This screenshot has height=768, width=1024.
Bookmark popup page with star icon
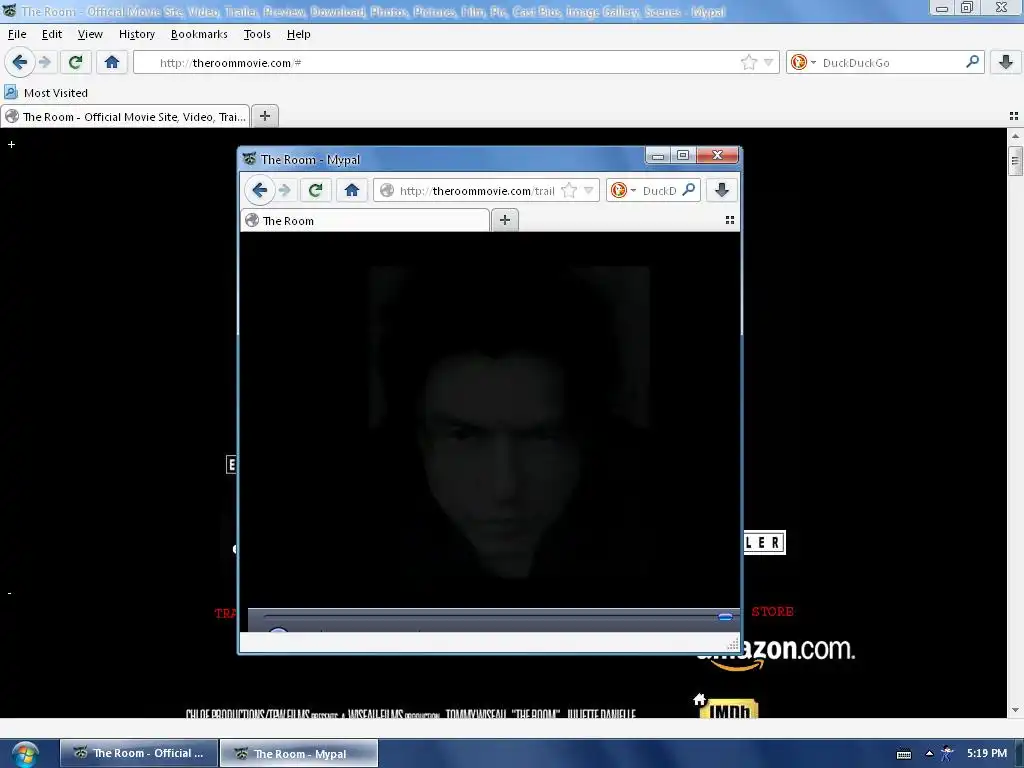coord(569,190)
